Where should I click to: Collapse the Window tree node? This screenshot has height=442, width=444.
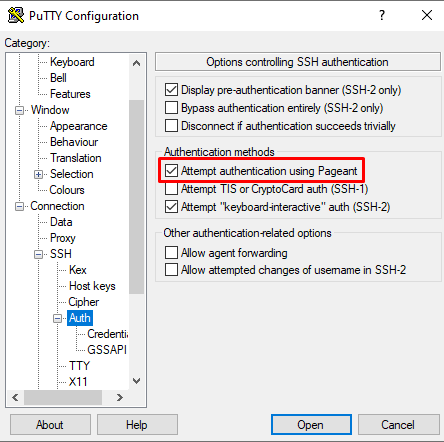[20, 110]
